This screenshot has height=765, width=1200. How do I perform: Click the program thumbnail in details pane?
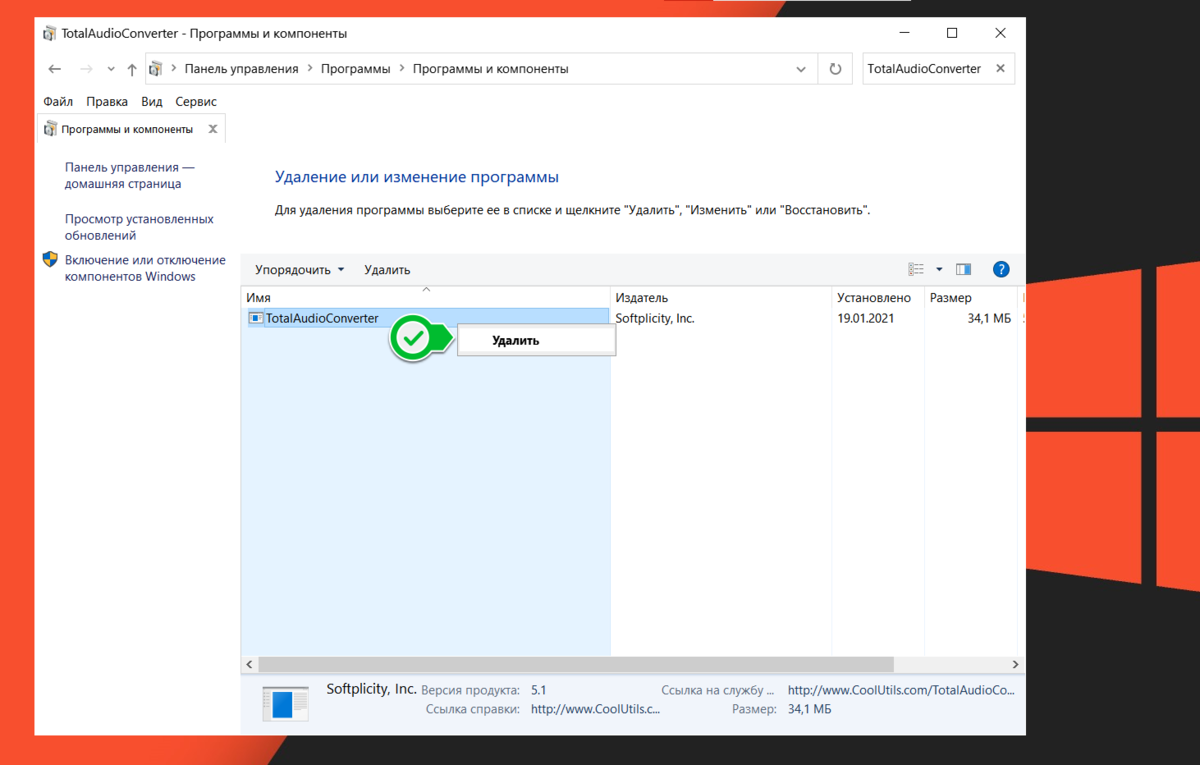pyautogui.click(x=286, y=704)
